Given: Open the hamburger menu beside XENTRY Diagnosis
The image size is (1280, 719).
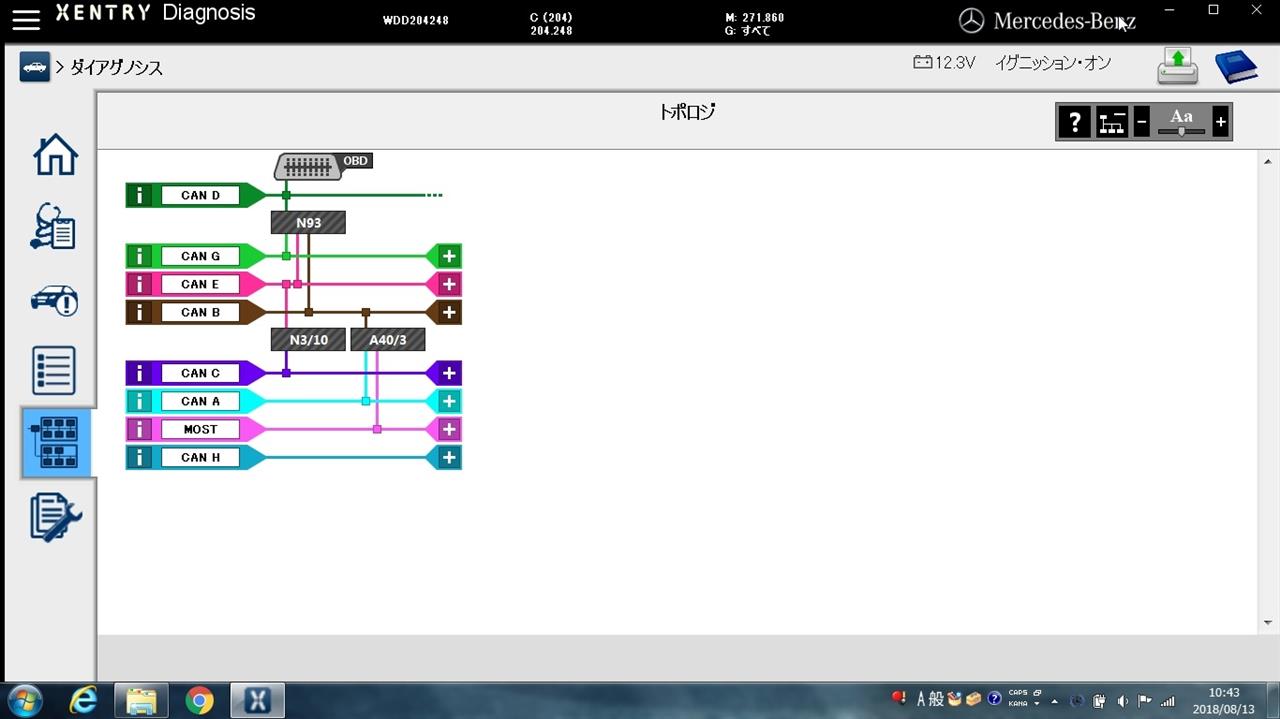Looking at the screenshot, I should 26,19.
